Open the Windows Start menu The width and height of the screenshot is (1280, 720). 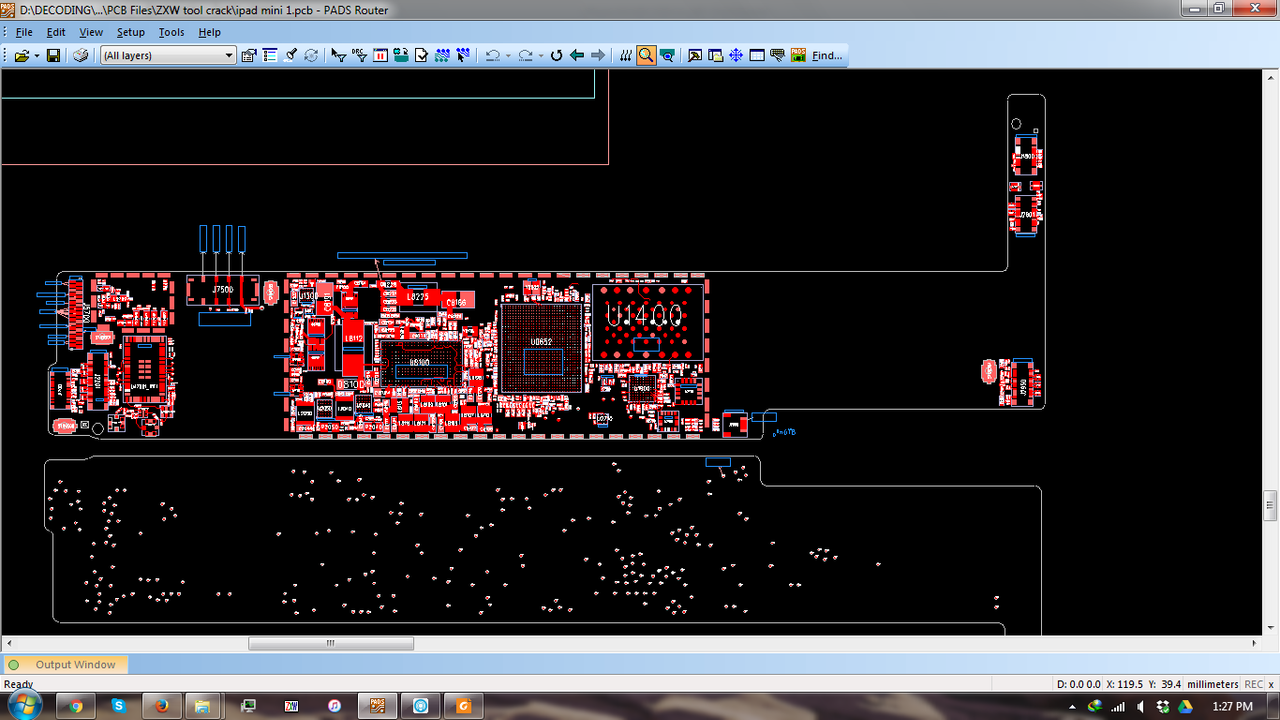(25, 703)
